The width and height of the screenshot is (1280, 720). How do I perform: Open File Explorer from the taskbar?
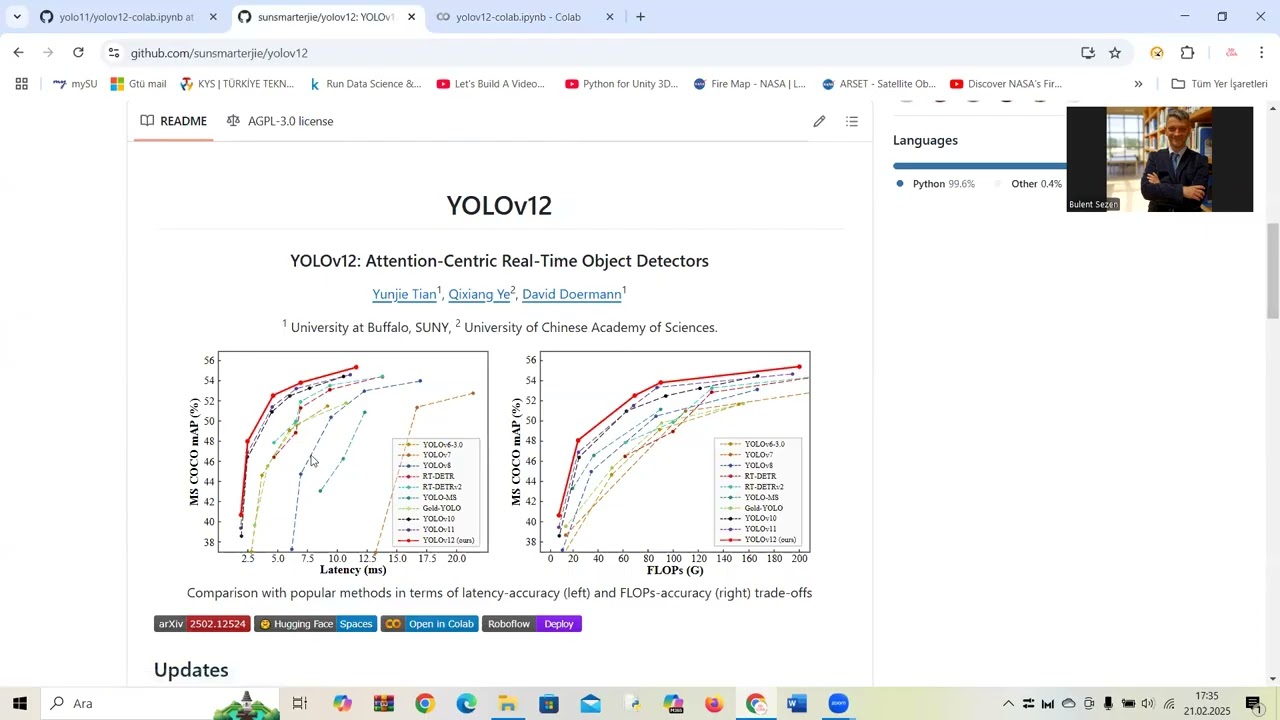pyautogui.click(x=508, y=704)
